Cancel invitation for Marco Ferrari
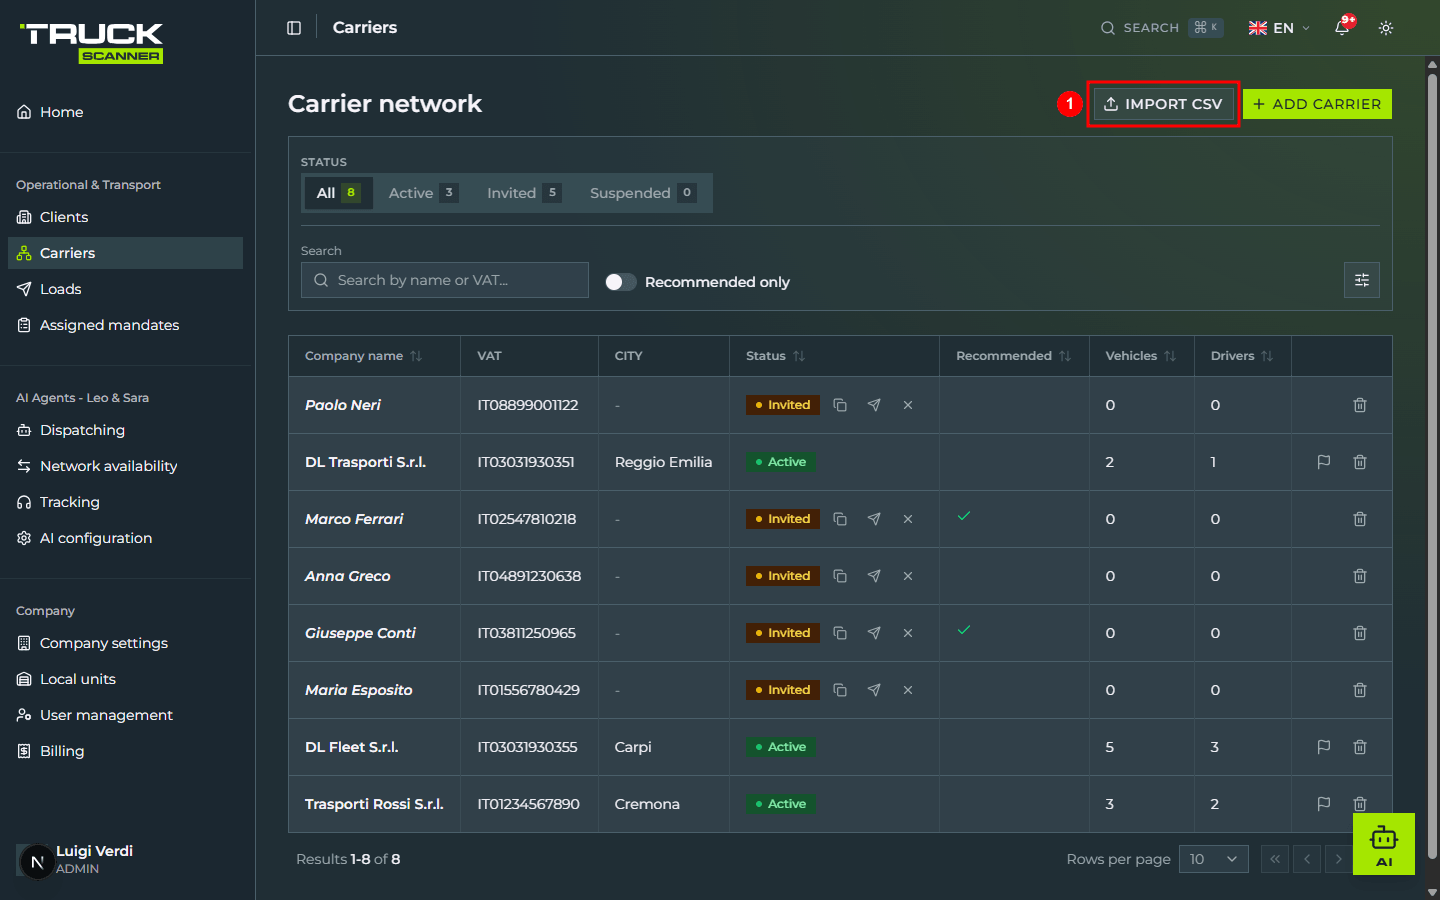Screen dimensions: 1440x900 tap(908, 519)
